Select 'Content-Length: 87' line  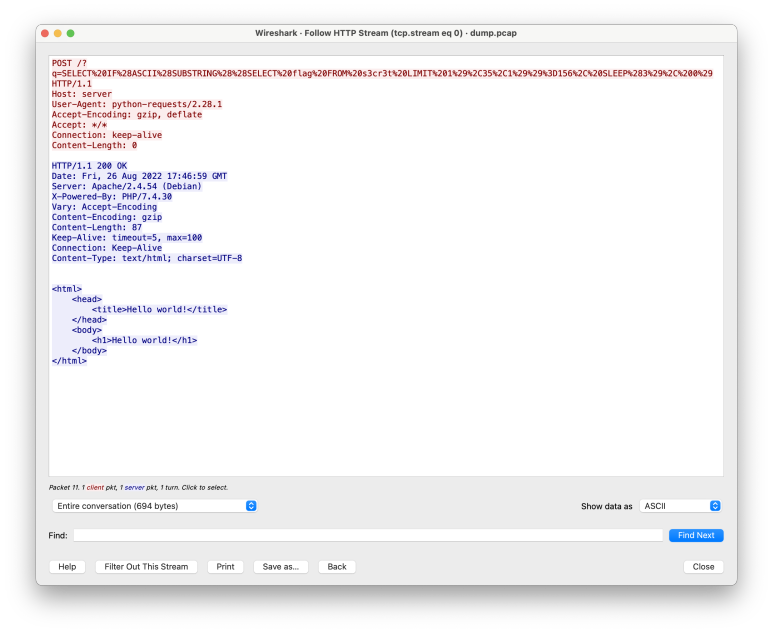(97, 227)
